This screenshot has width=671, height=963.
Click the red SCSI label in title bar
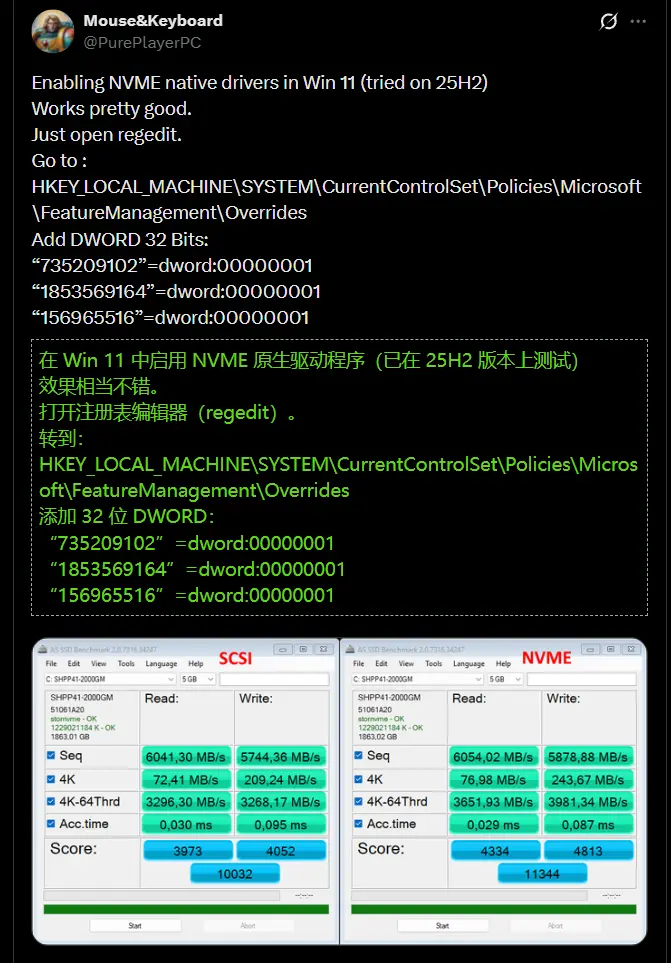pos(236,658)
